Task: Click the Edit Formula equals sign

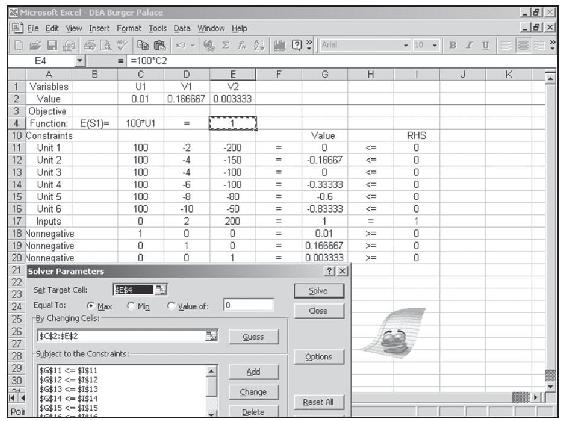Action: [x=121, y=61]
